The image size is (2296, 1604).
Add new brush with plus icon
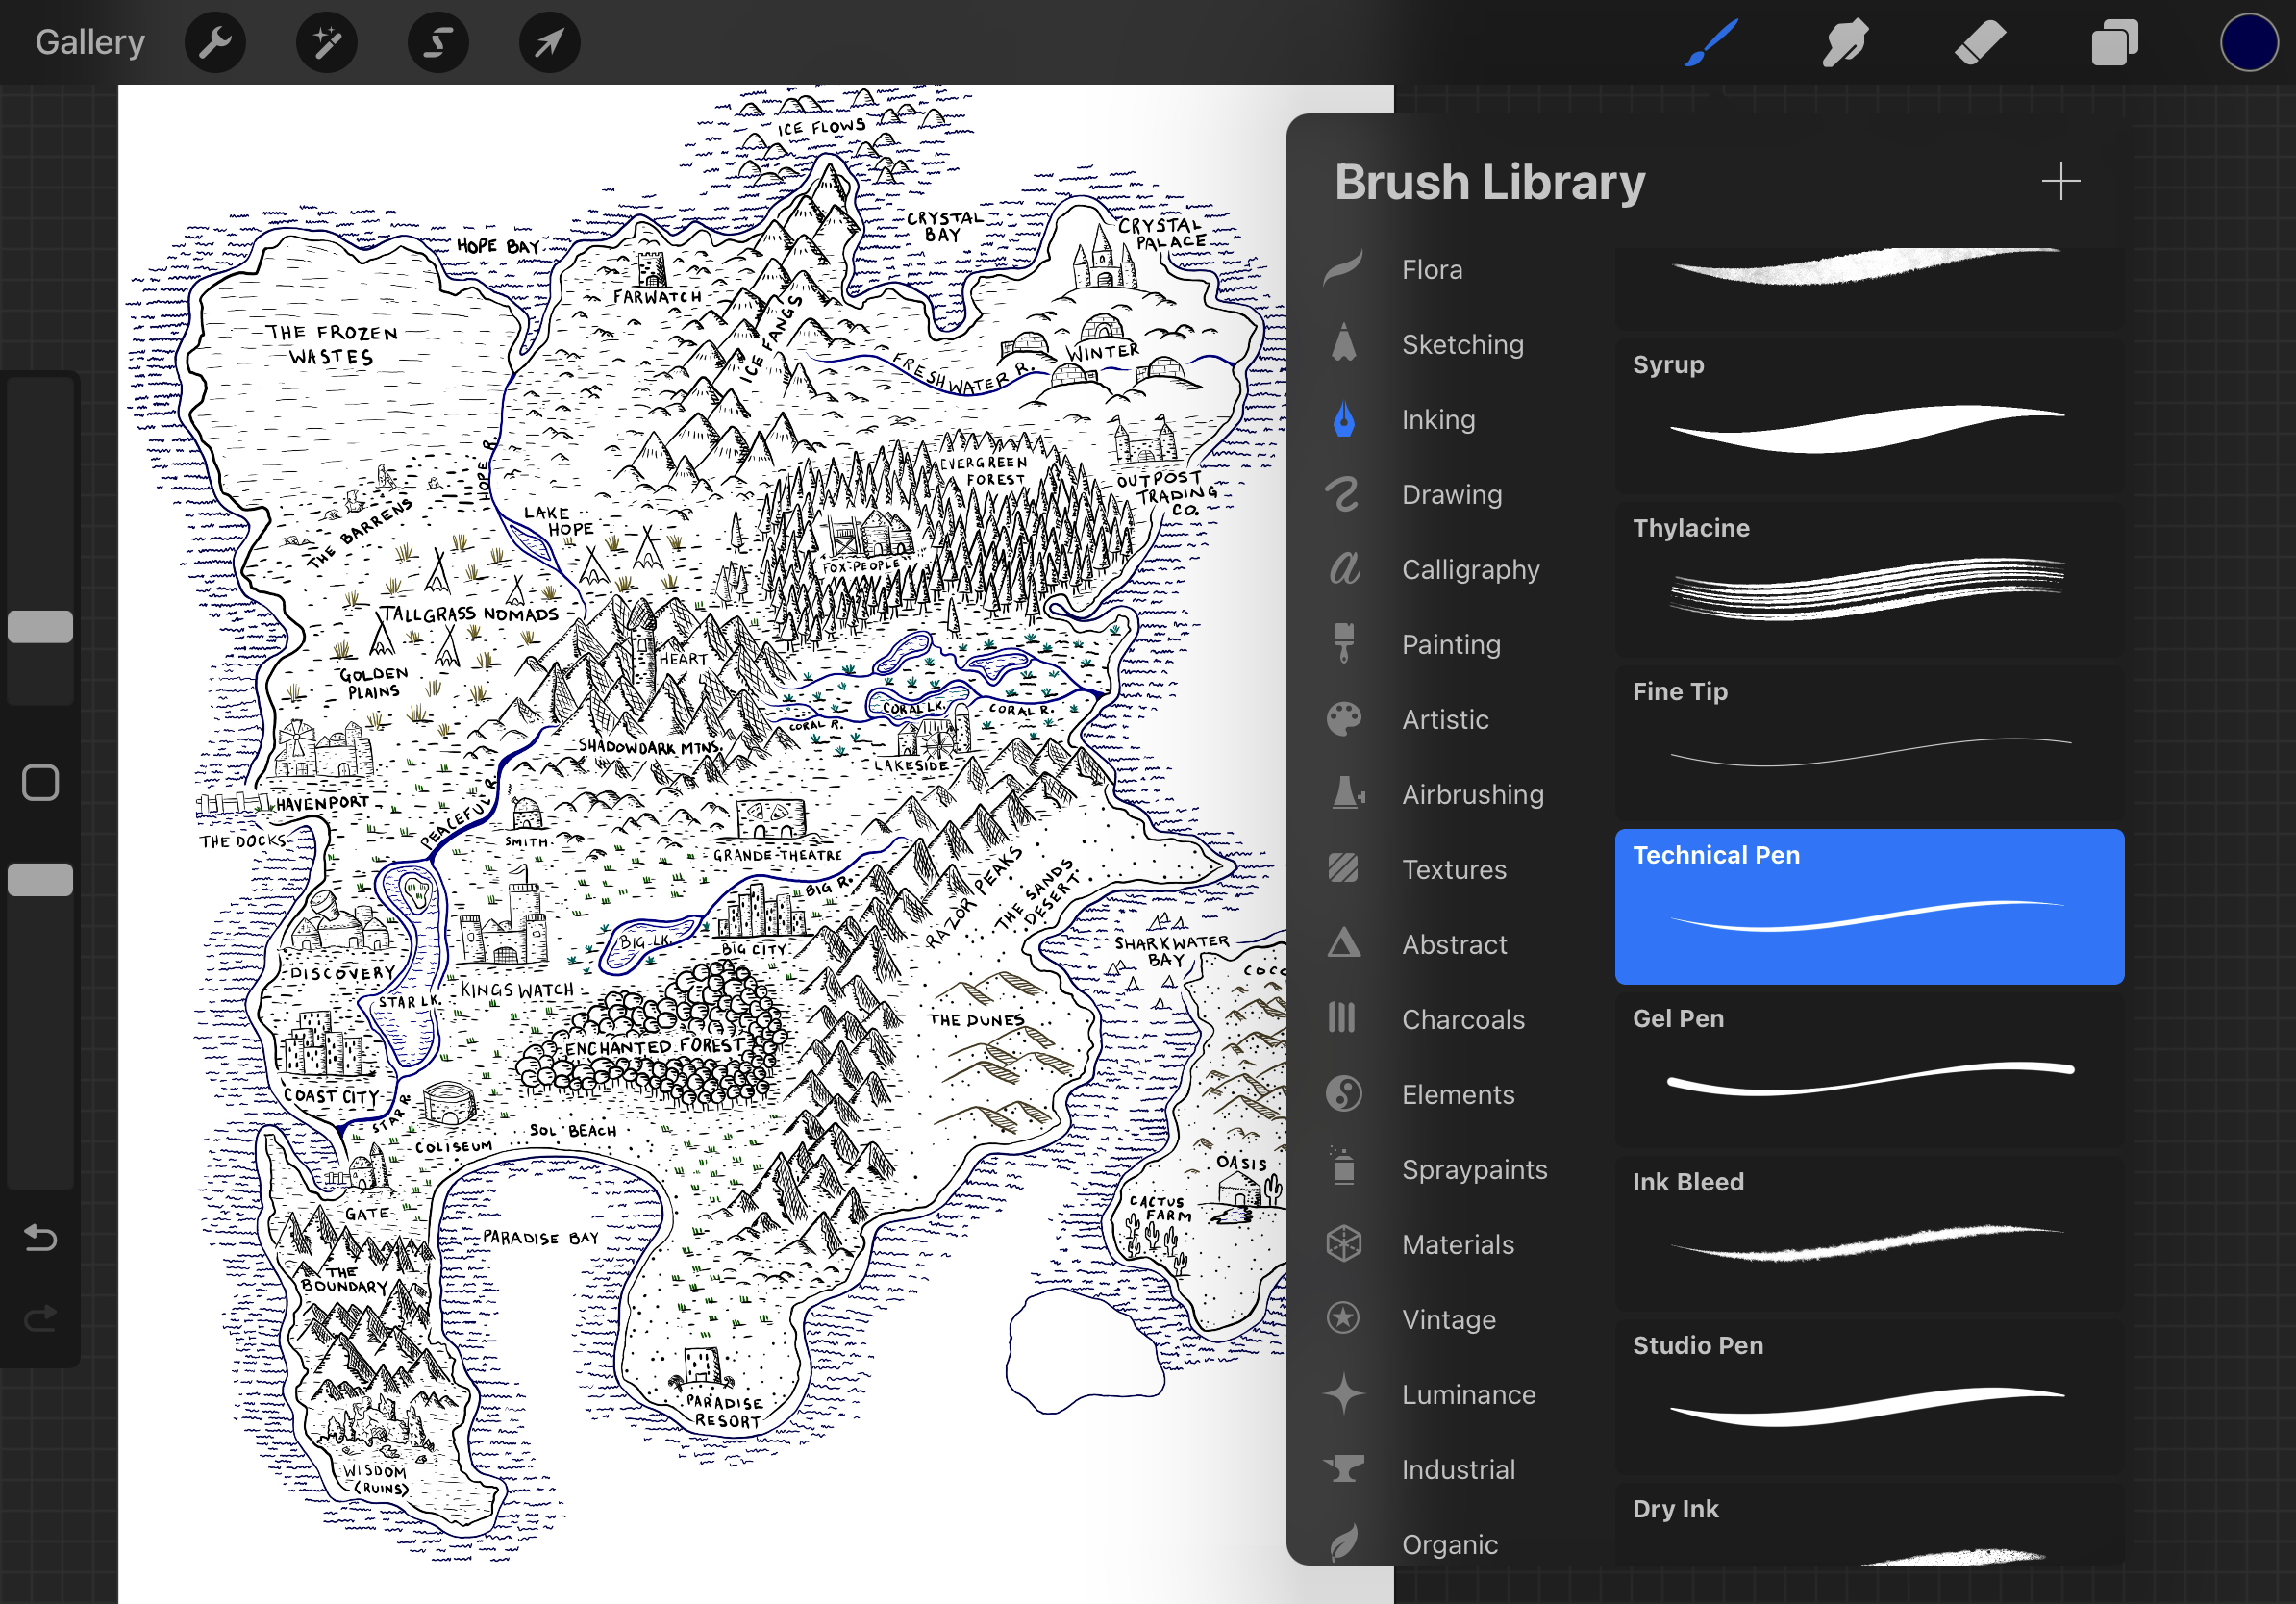coord(2060,181)
